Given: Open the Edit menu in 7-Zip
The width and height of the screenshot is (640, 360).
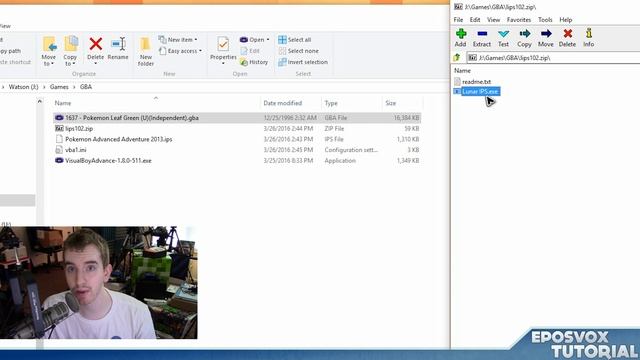Looking at the screenshot, I should pos(475,20).
